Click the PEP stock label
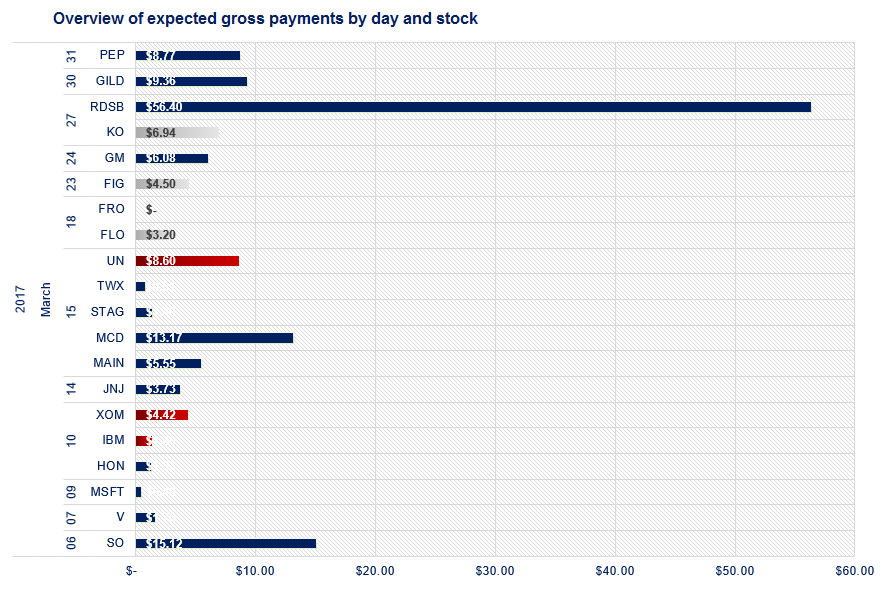This screenshot has width=884, height=597. [112, 55]
